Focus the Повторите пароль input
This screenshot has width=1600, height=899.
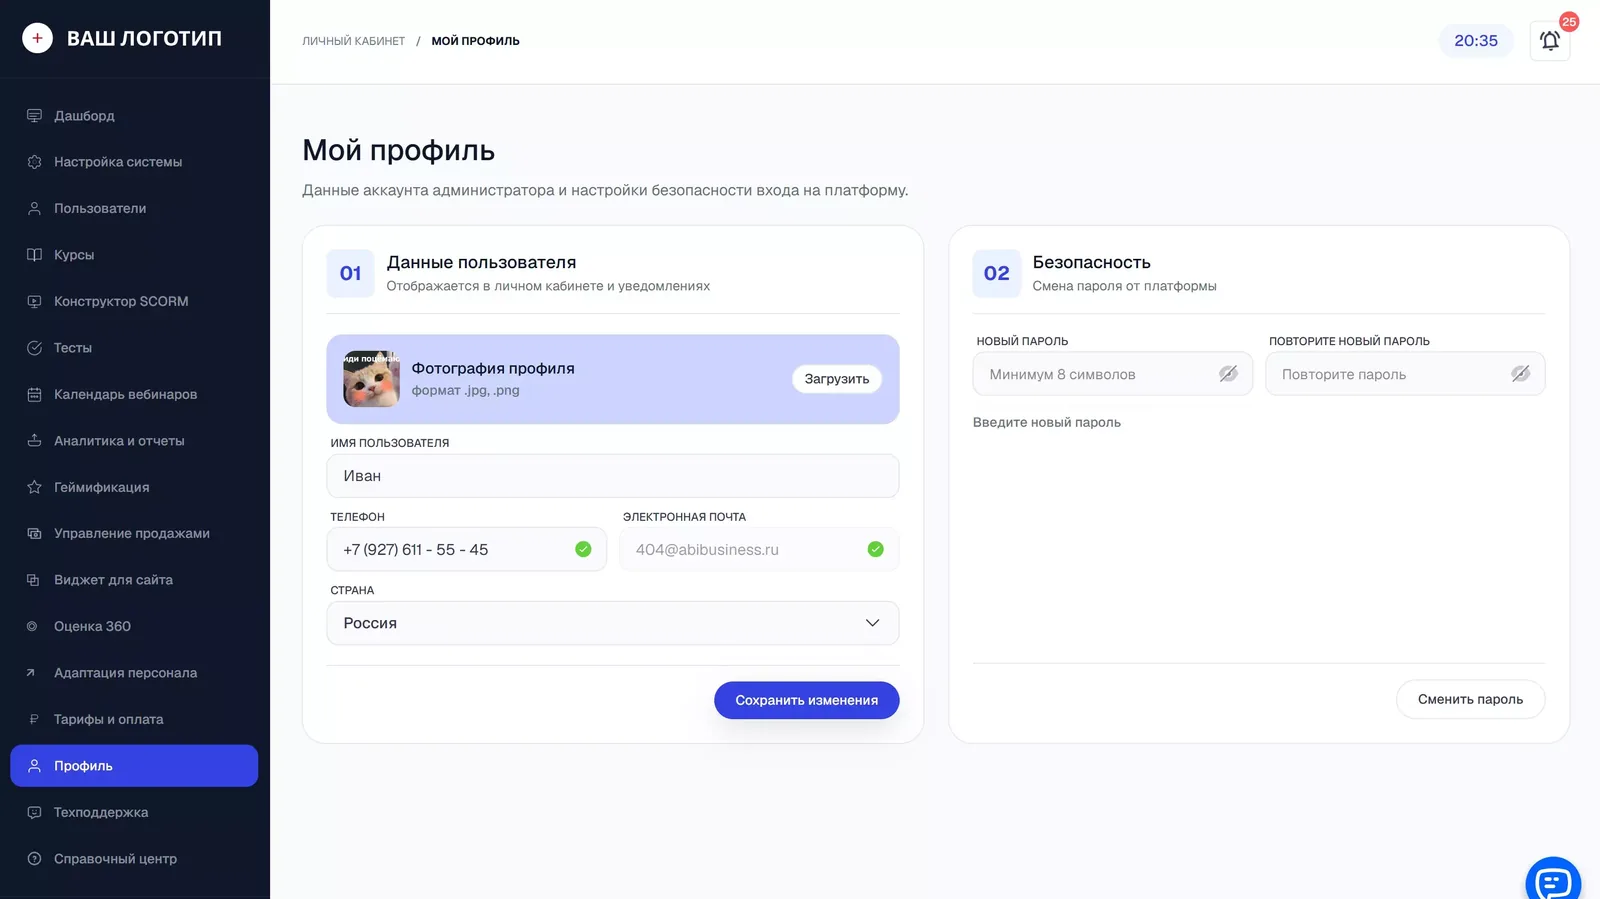[1405, 374]
